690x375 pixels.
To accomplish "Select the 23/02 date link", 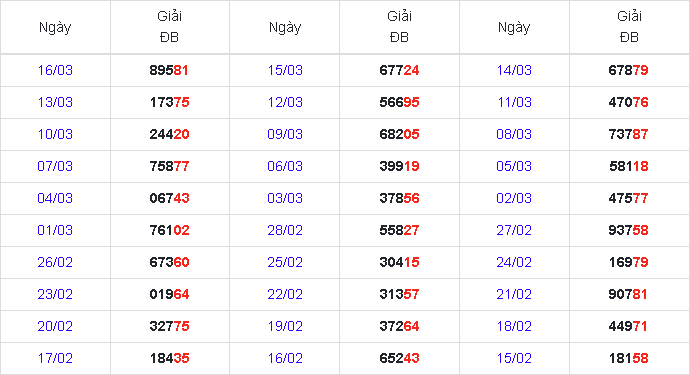I will (55, 294).
